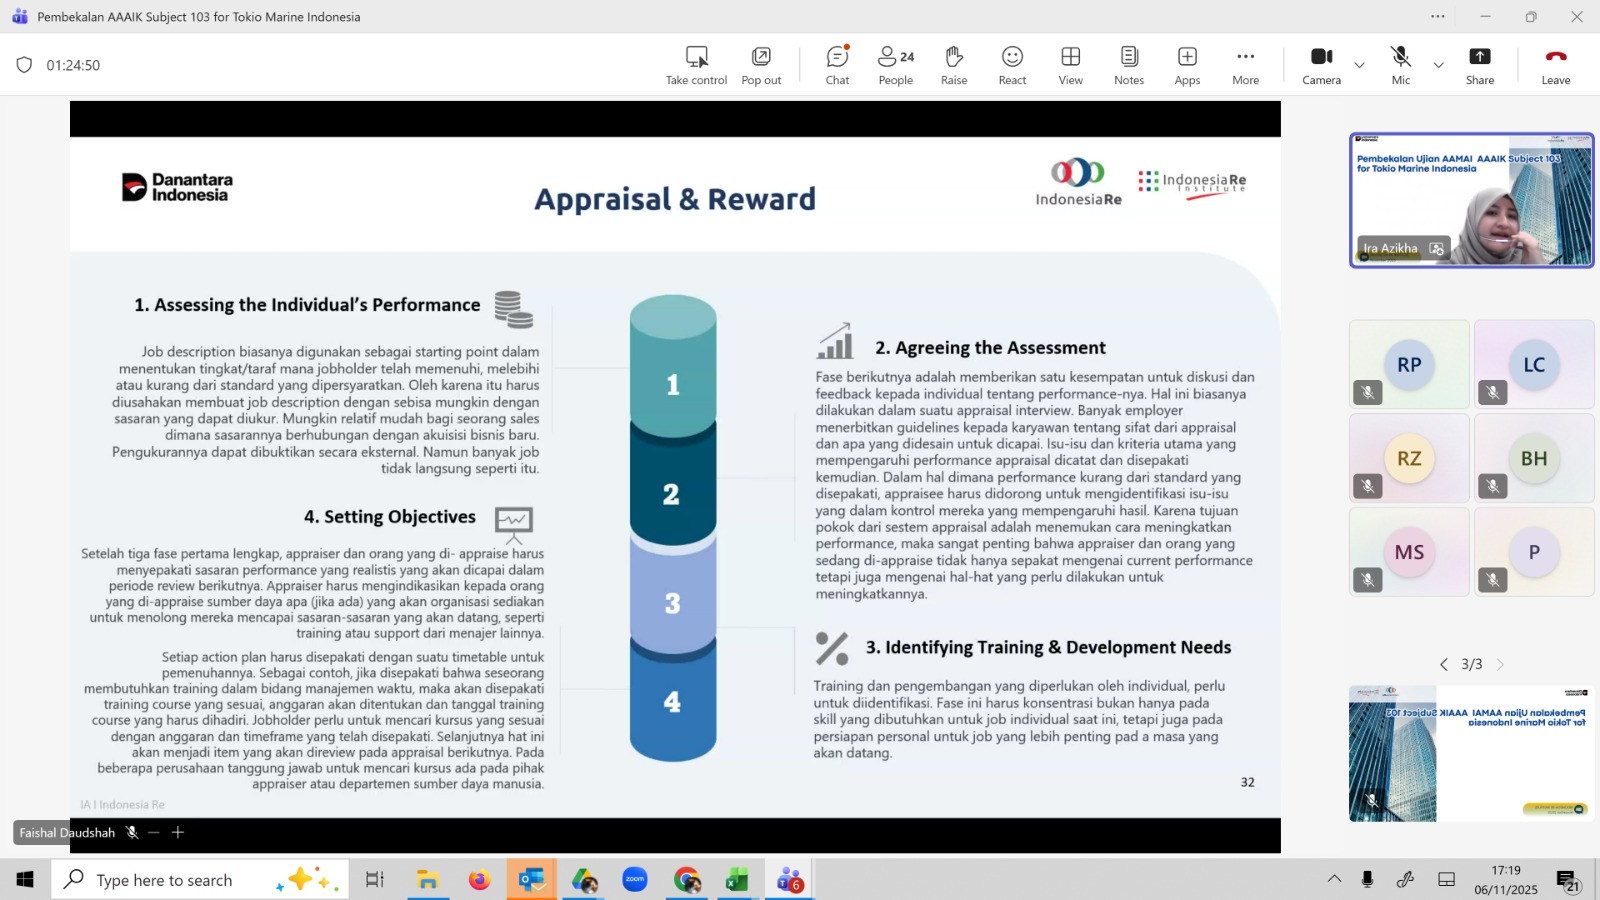Open the Apps panel
1600x900 pixels.
(x=1187, y=65)
